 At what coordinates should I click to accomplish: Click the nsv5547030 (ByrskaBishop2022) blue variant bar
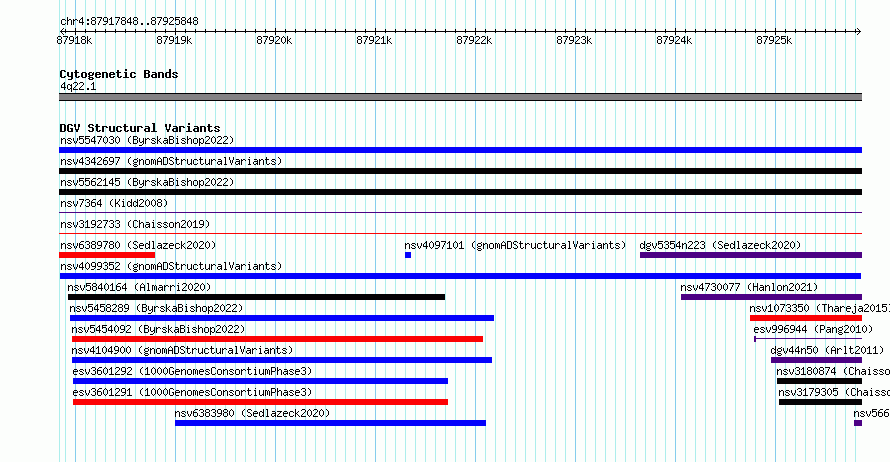[460, 150]
